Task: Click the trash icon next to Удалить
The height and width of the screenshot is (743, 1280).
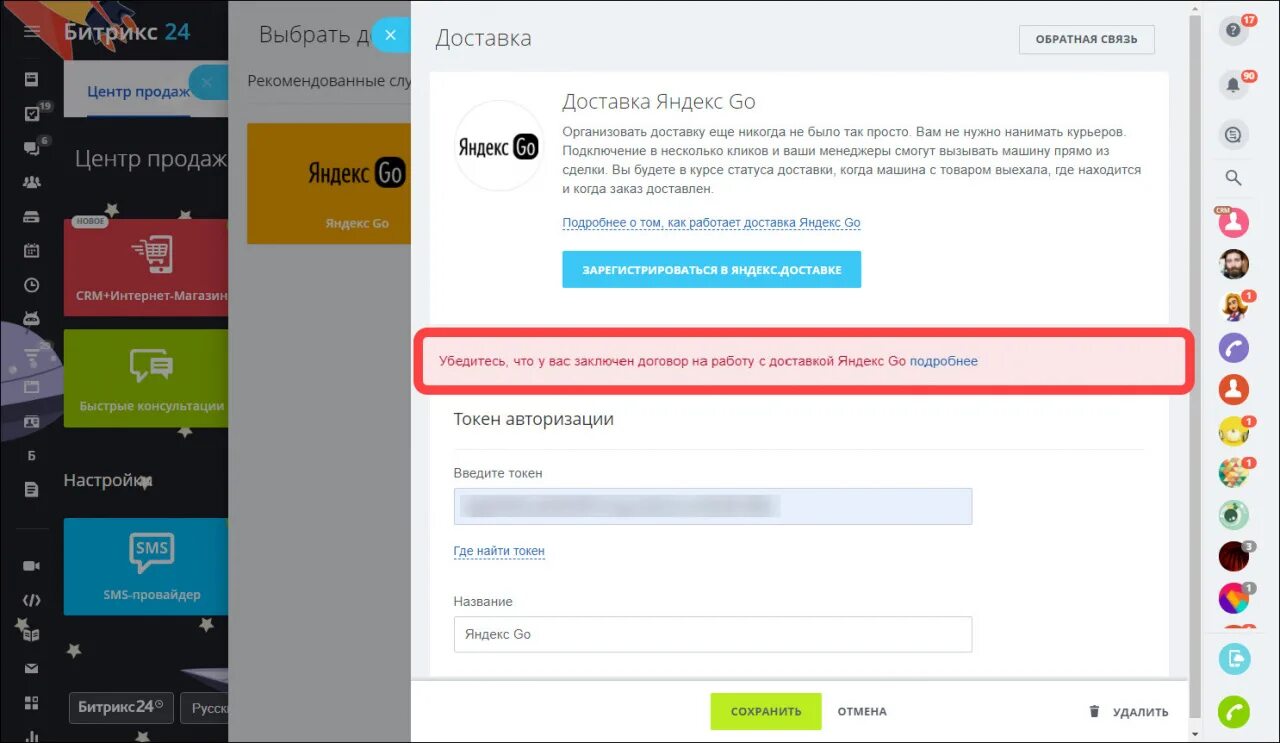Action: pyautogui.click(x=1094, y=712)
